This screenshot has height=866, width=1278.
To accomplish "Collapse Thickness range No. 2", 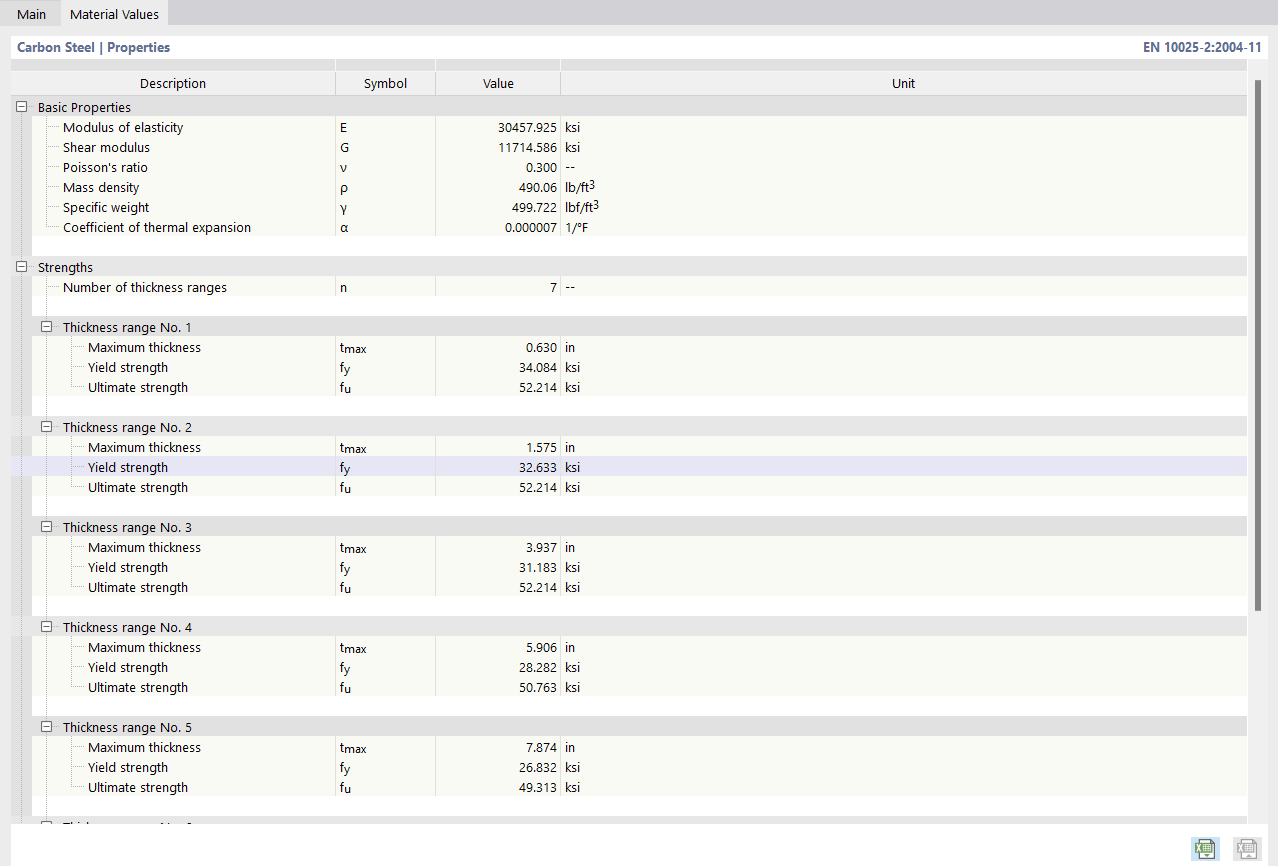I will pos(46,426).
